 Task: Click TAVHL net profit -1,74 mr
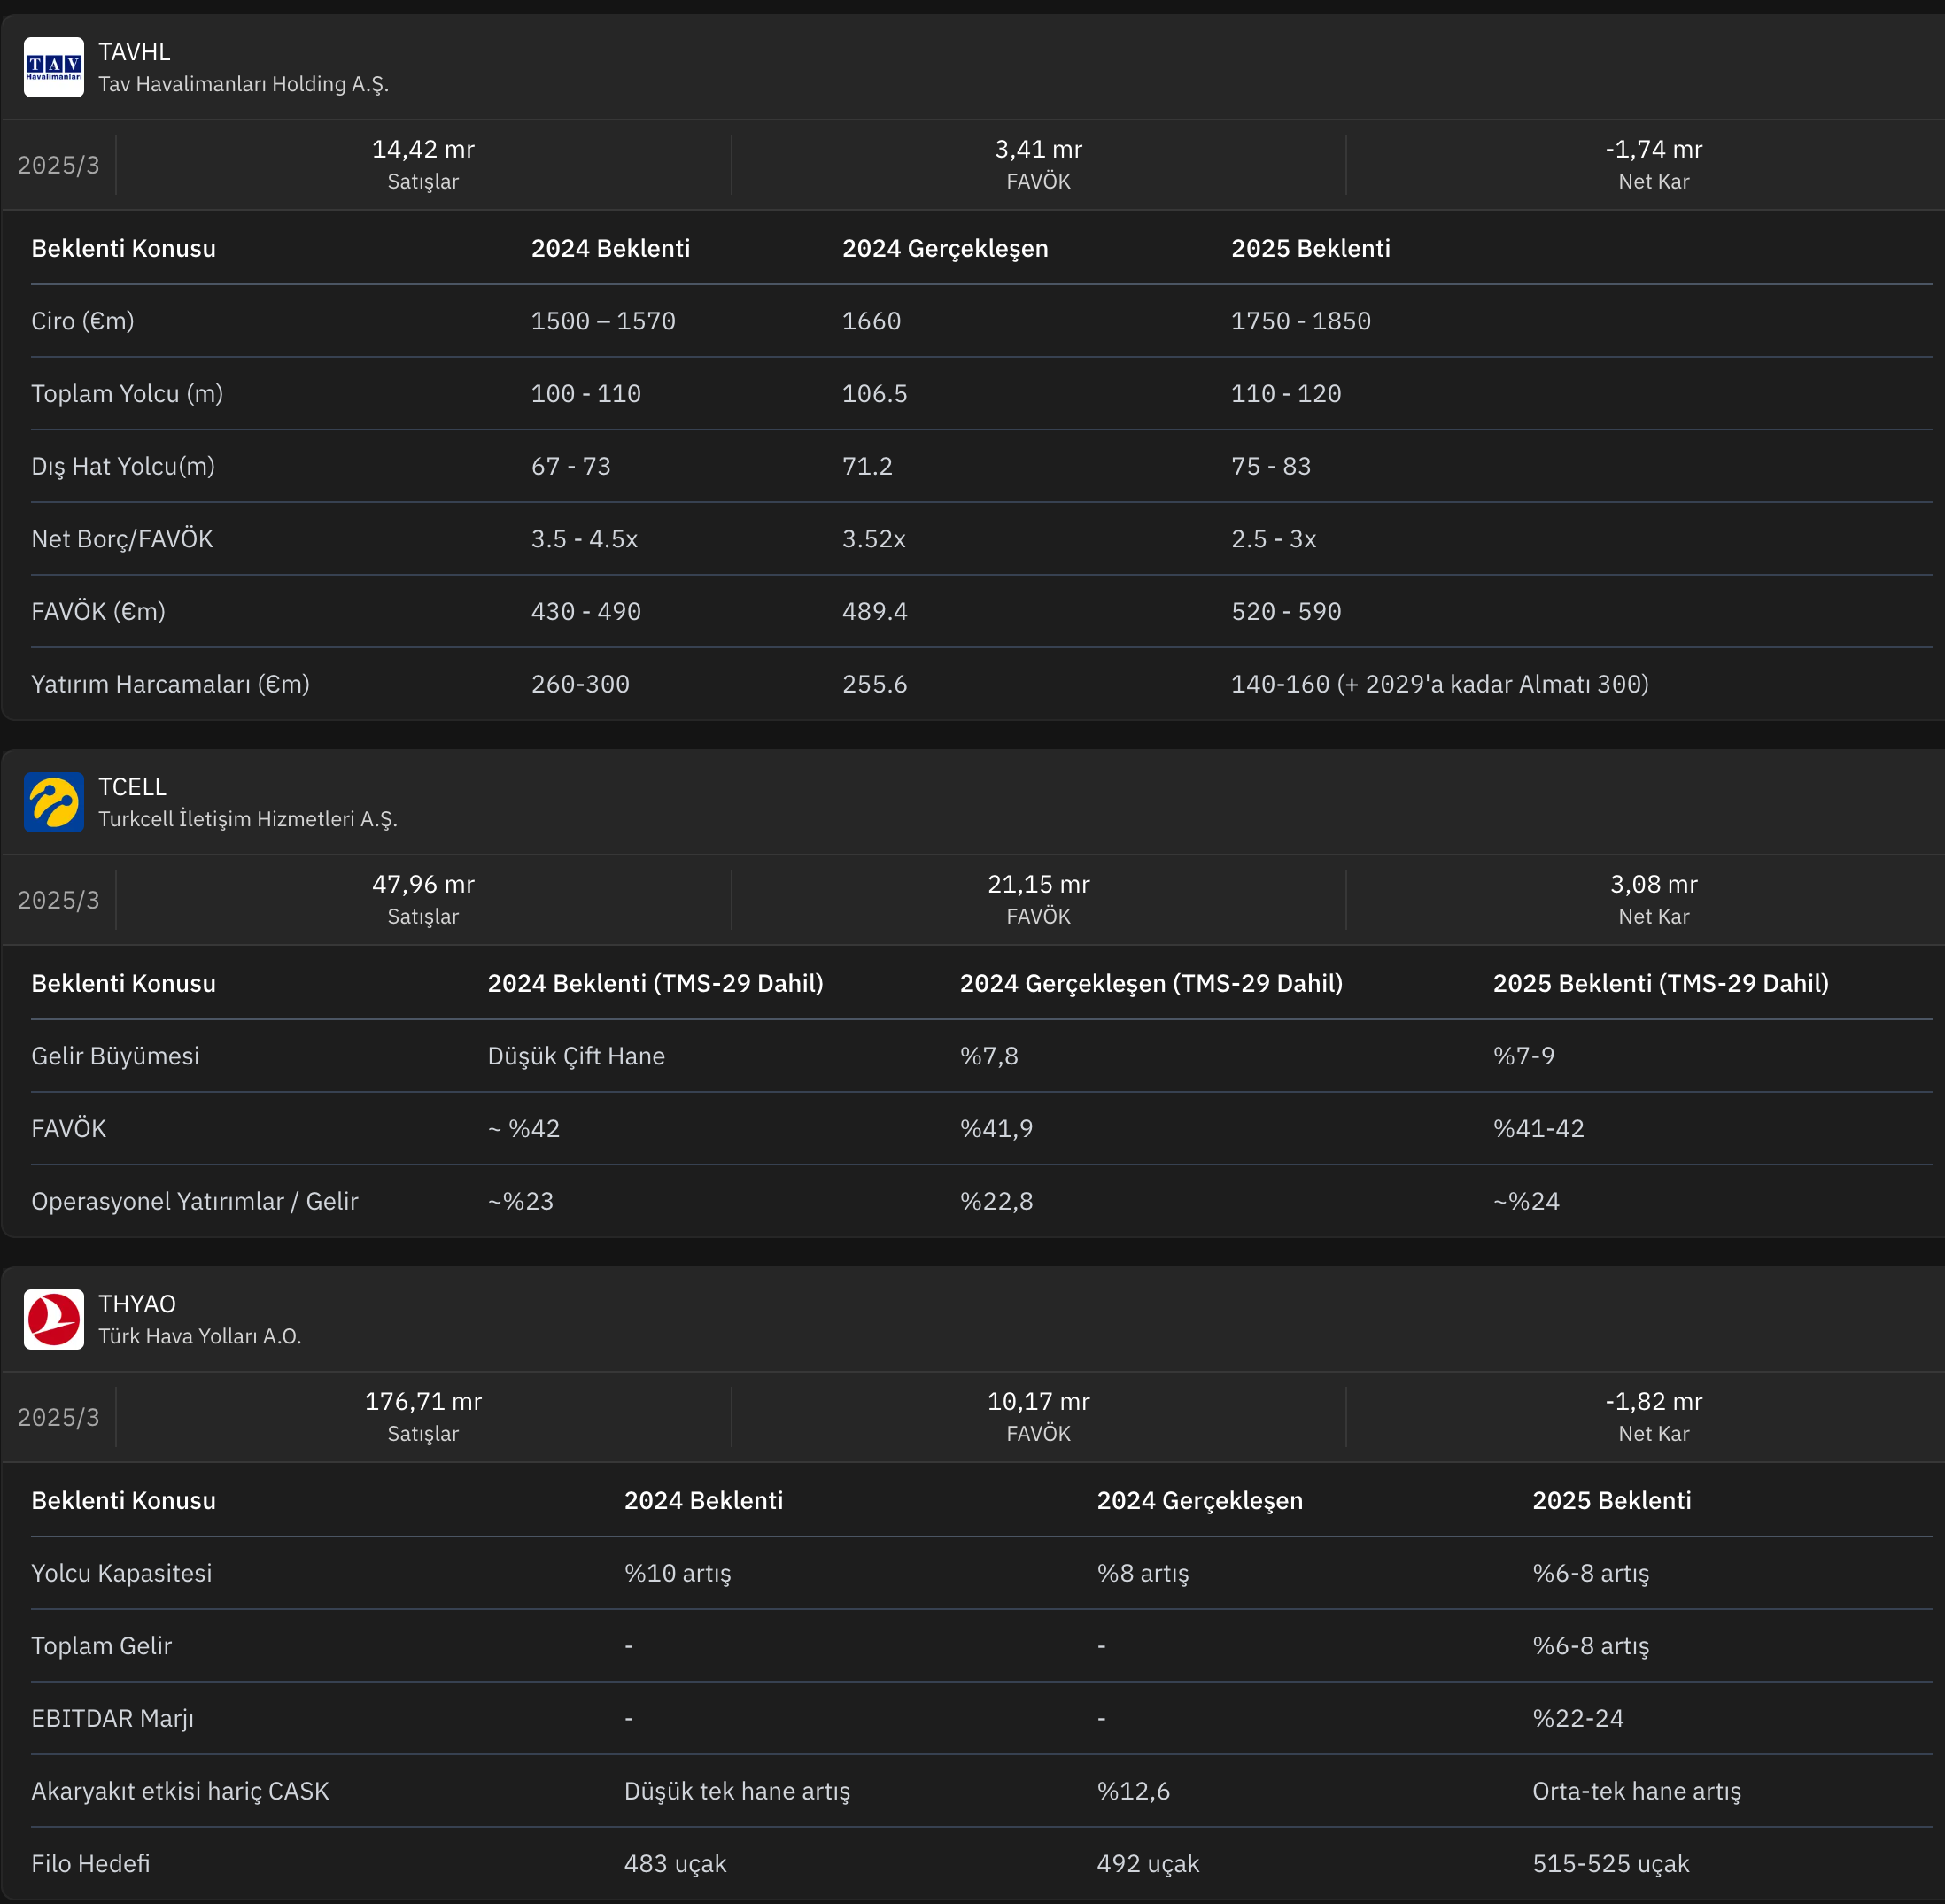1653,149
